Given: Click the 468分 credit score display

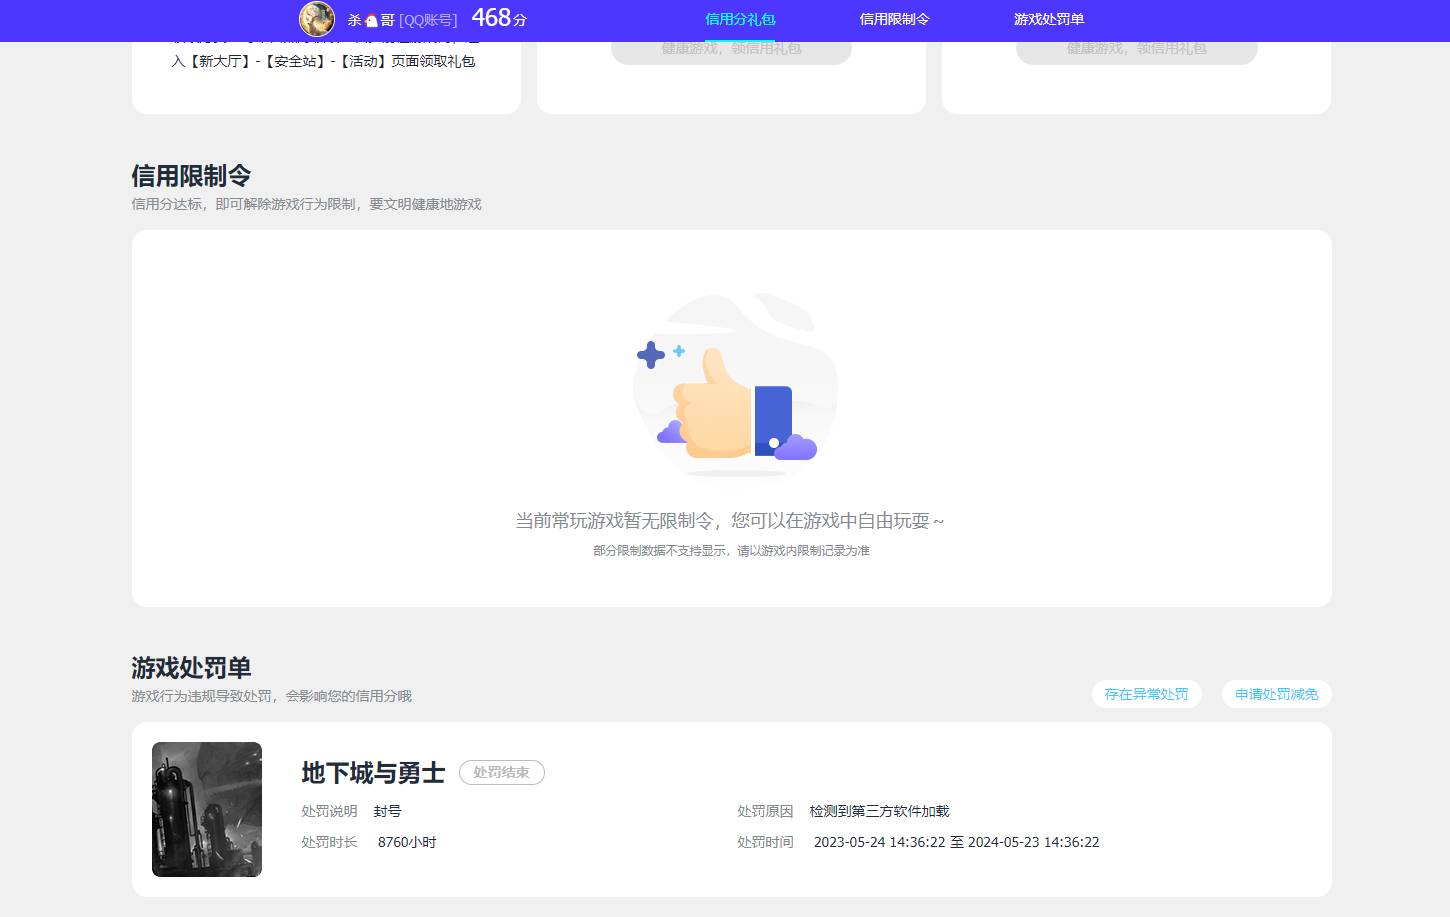Looking at the screenshot, I should [x=497, y=18].
